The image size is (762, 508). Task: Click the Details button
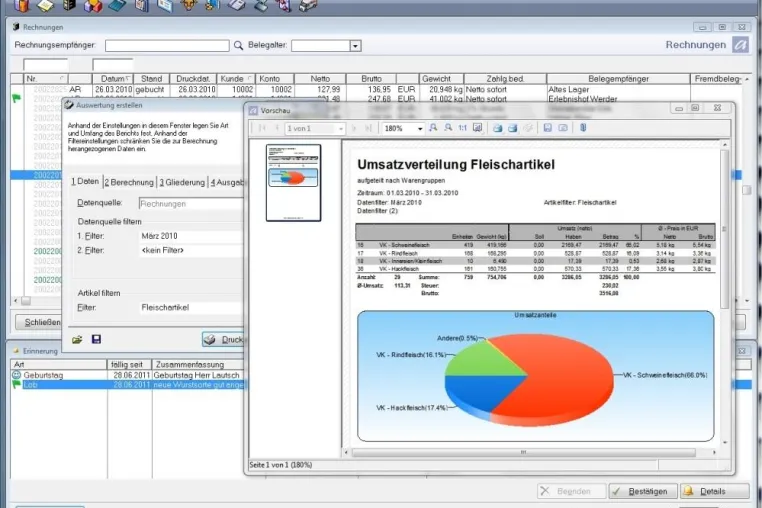714,491
